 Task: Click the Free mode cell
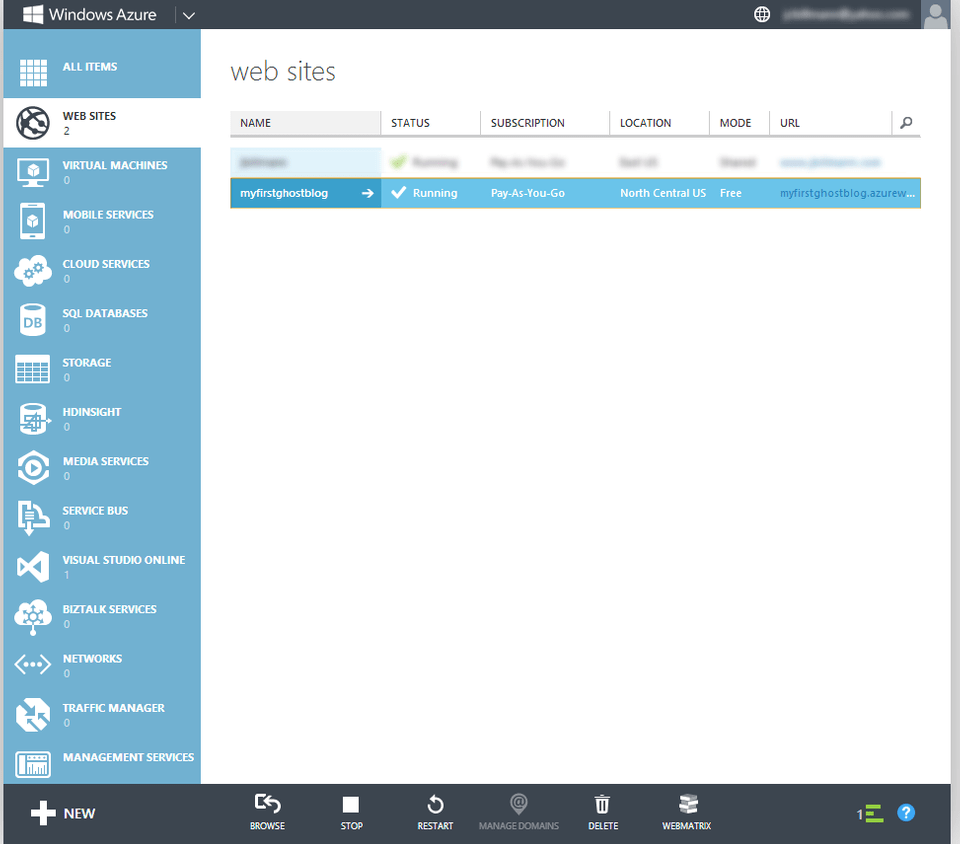[730, 193]
